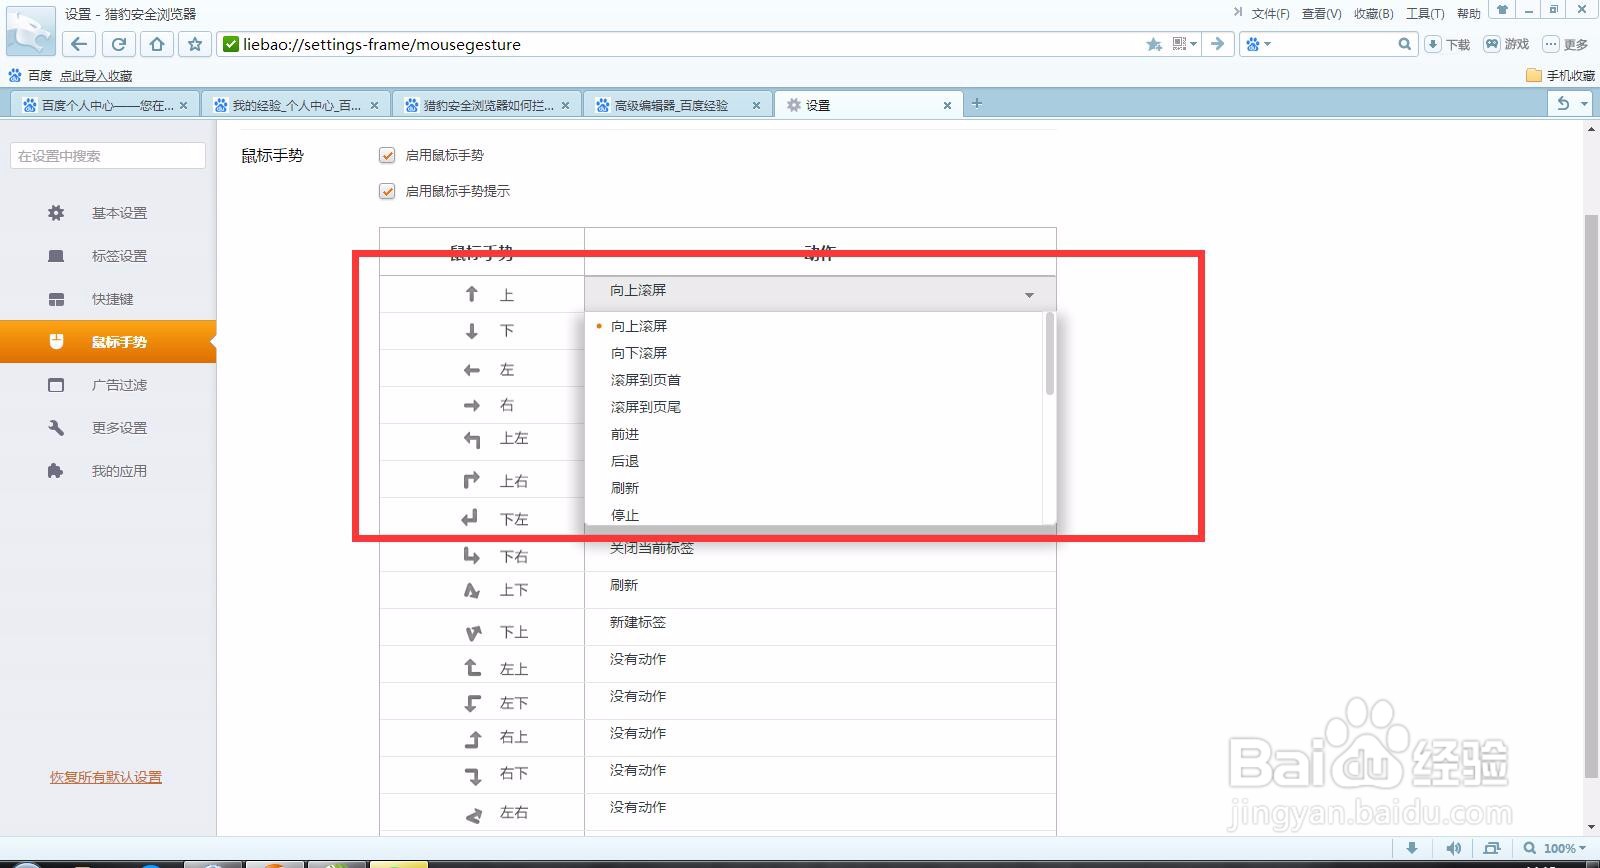Click the go arrow beside address bar
The width and height of the screenshot is (1600, 868).
(x=1217, y=44)
